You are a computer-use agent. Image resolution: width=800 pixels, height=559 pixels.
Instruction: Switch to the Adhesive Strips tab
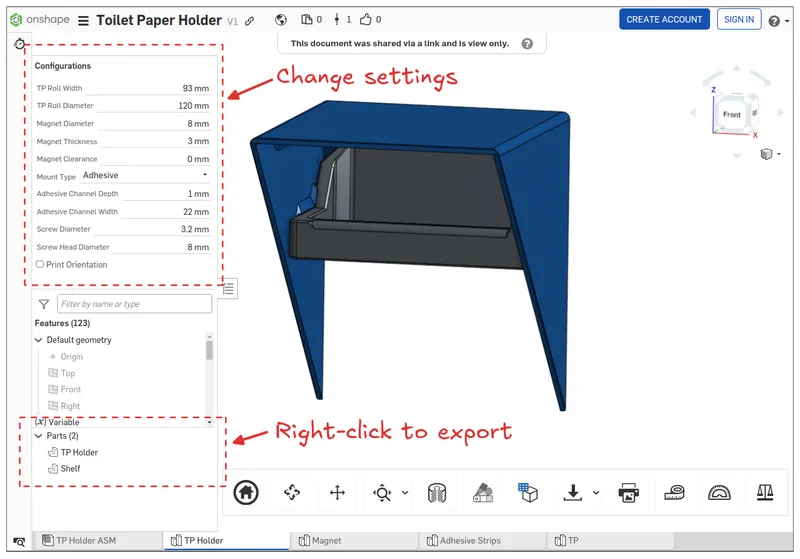tap(470, 541)
